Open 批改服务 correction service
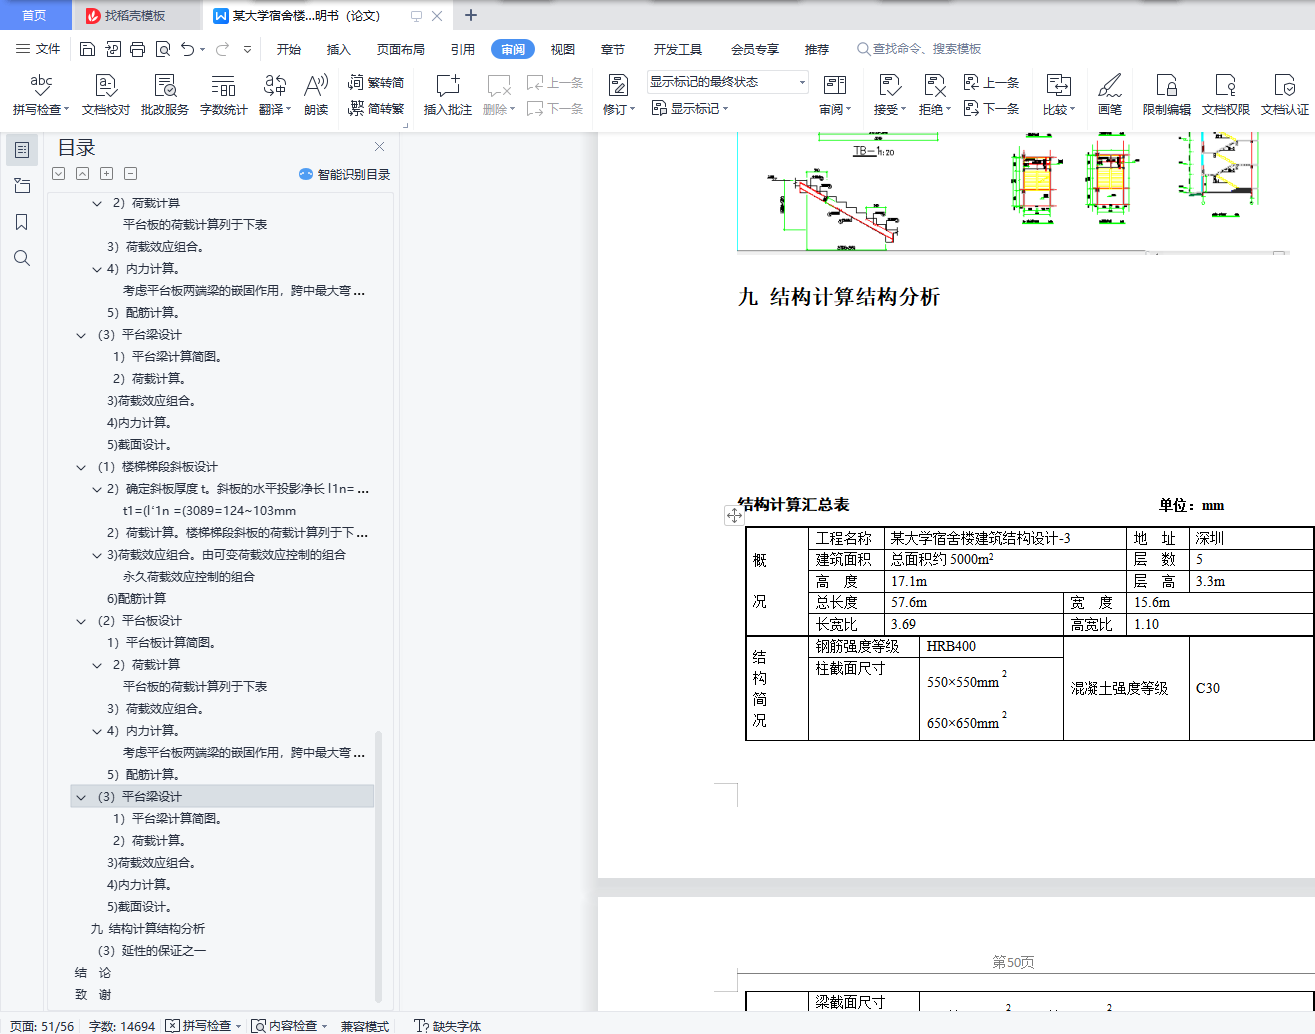Screen dimensions: 1315x1034 tap(165, 95)
